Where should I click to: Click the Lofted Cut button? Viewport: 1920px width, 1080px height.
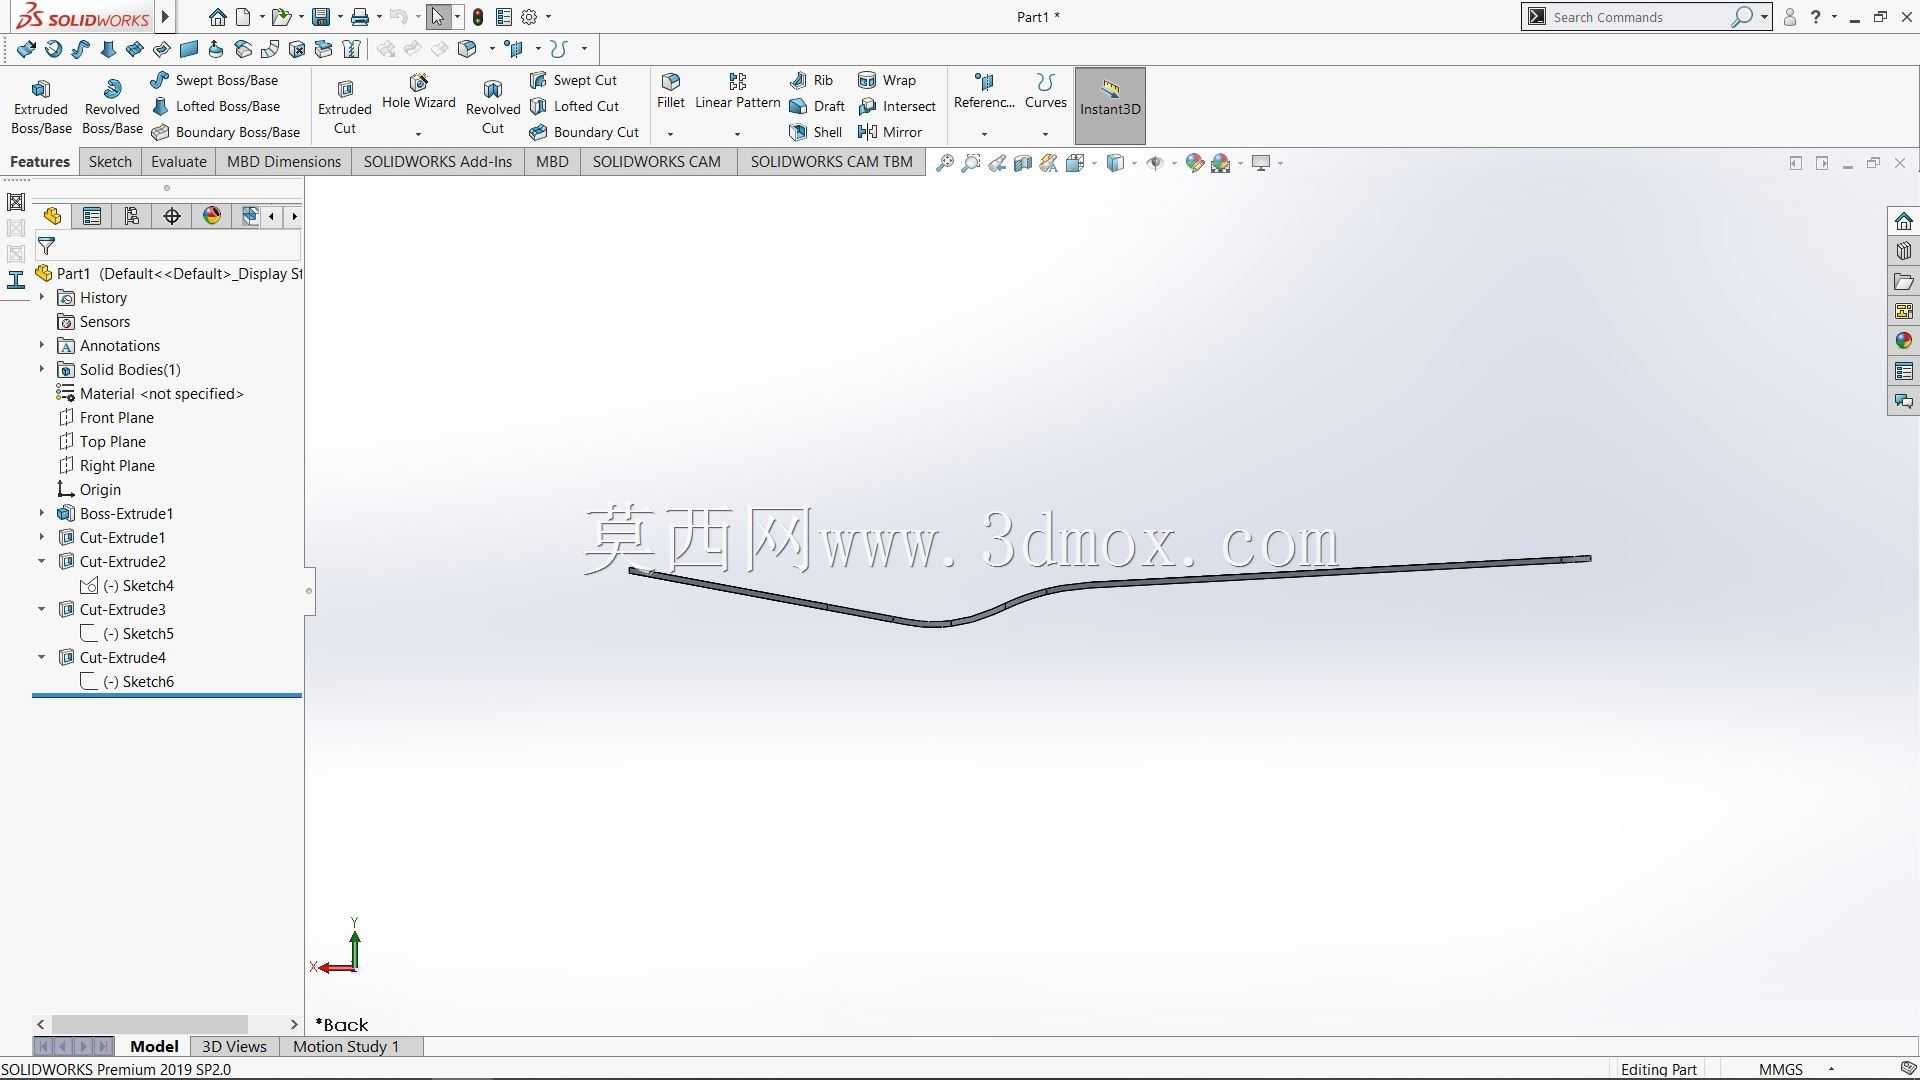[575, 106]
